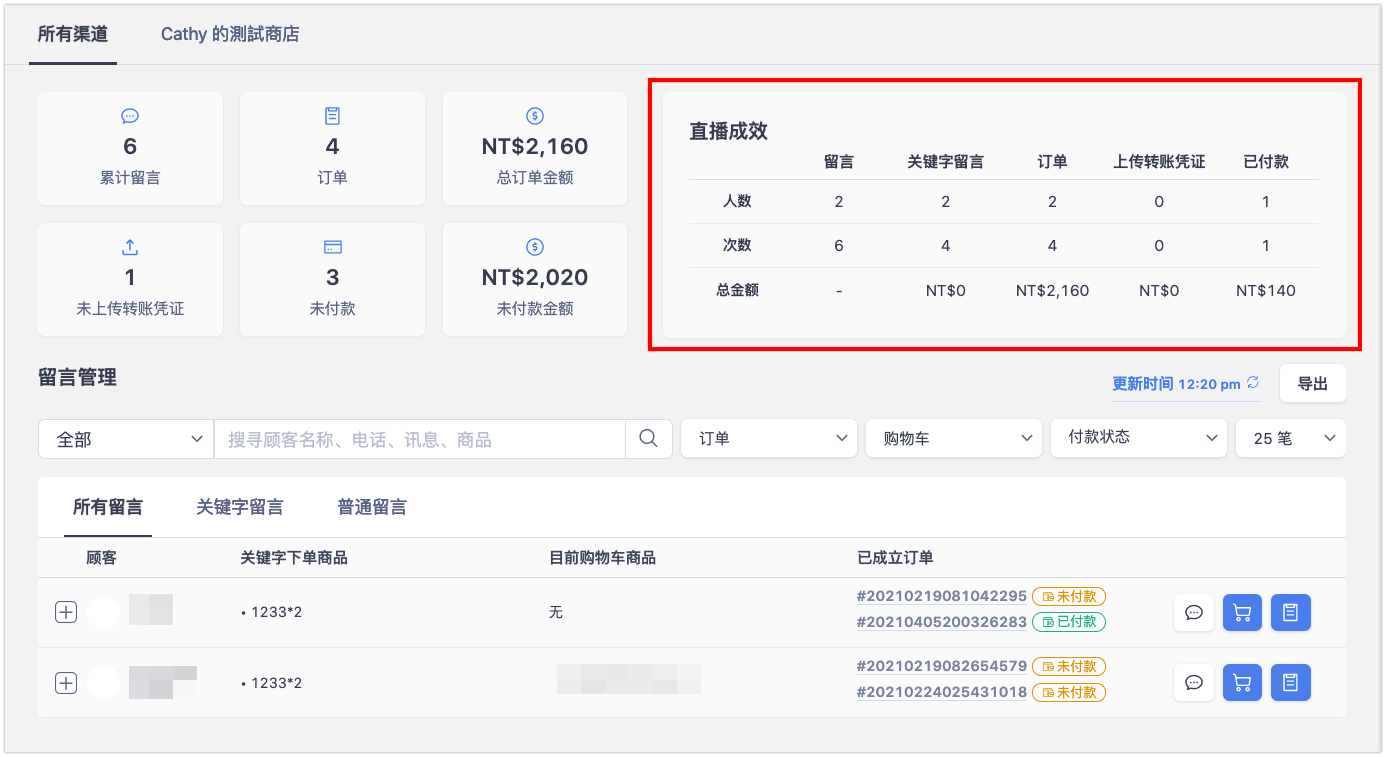Click the clipboard icon above 订单 count
The image size is (1386, 757).
click(332, 116)
